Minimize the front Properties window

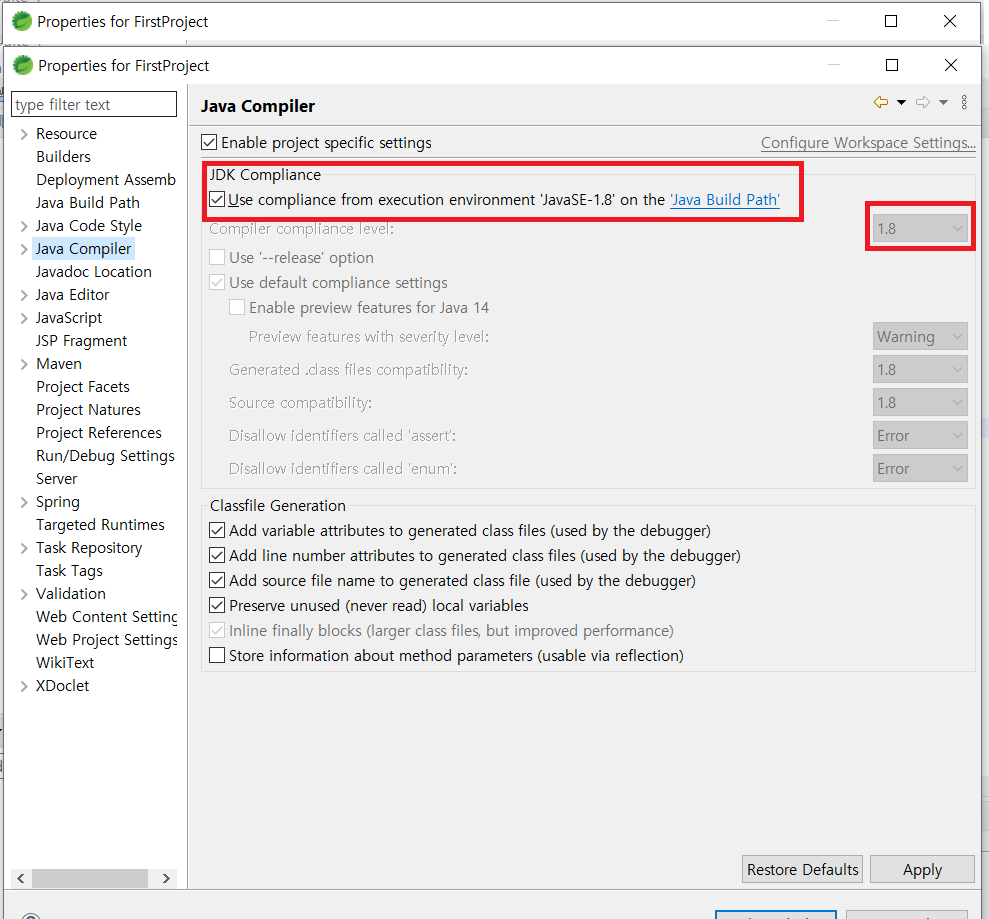pyautogui.click(x=834, y=65)
